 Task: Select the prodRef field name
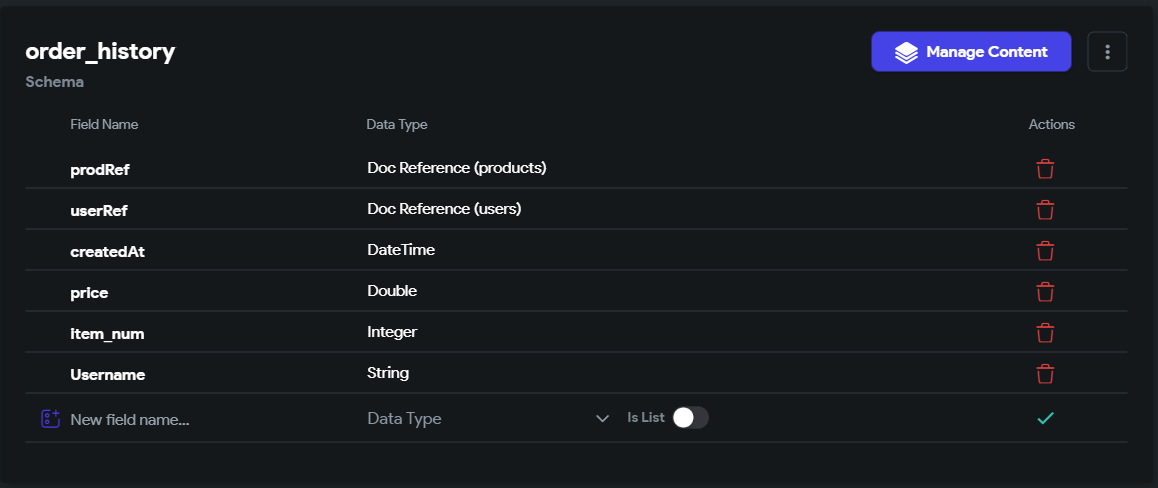point(100,170)
